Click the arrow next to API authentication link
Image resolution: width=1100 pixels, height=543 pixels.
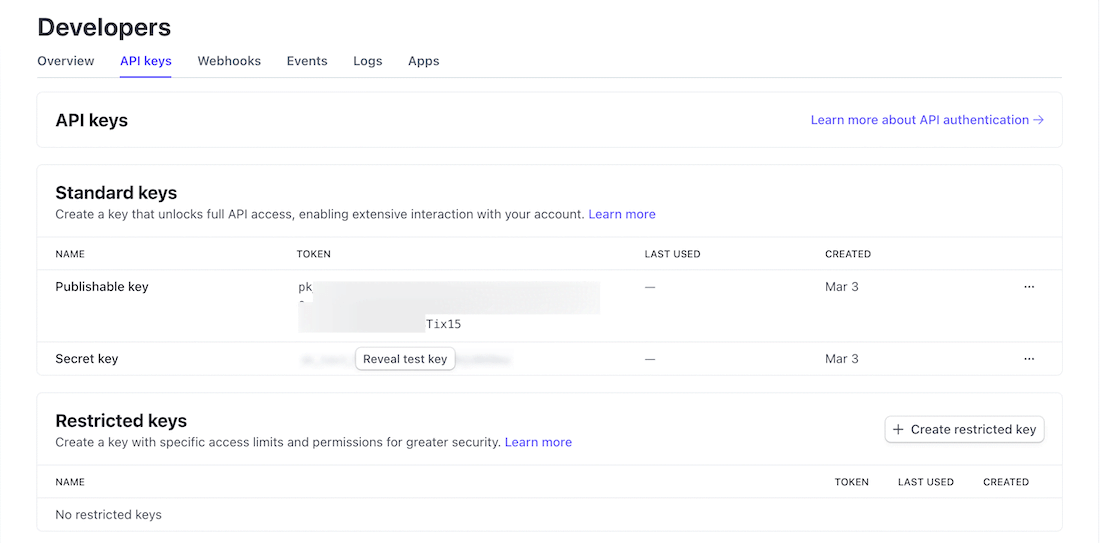[x=1039, y=120]
